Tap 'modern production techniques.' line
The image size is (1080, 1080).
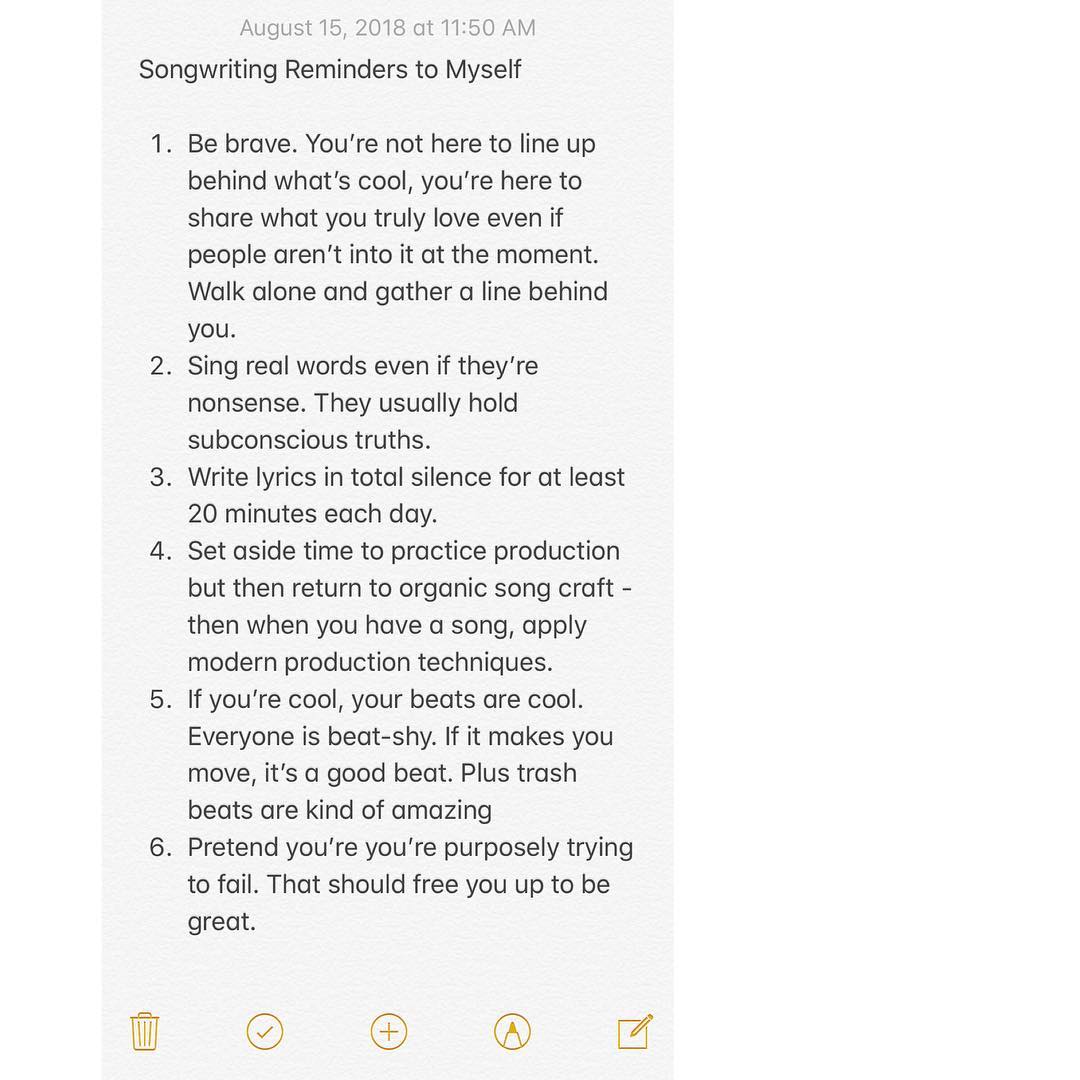click(x=369, y=662)
